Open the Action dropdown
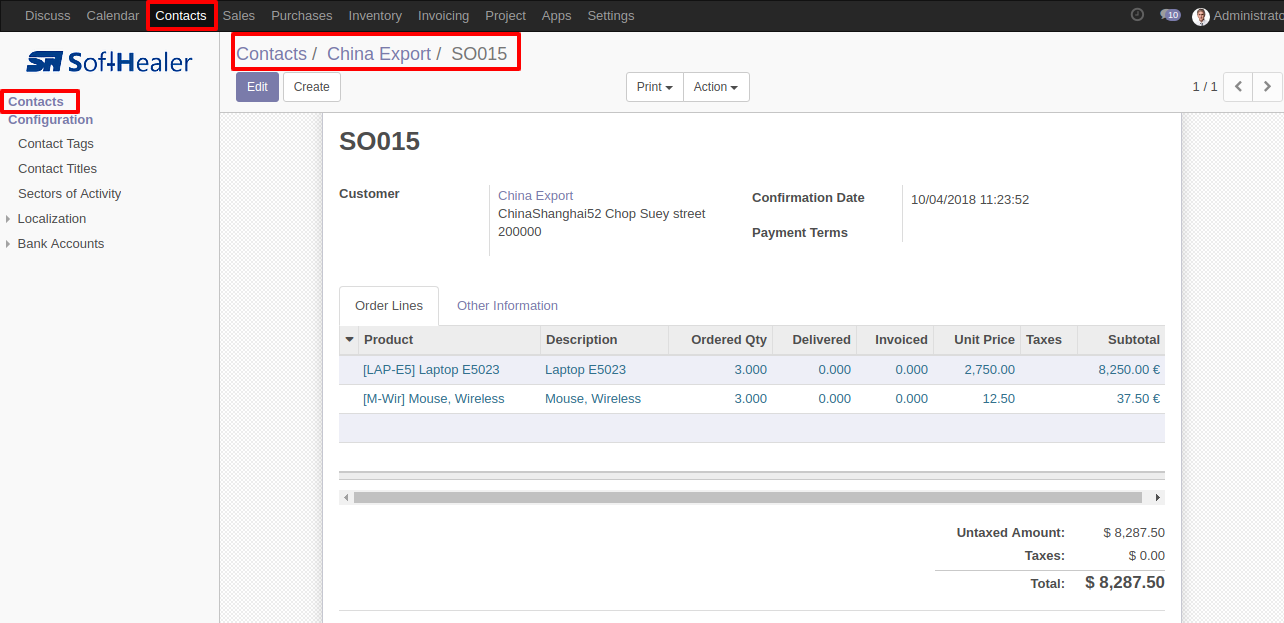Viewport: 1284px width, 623px height. 716,87
